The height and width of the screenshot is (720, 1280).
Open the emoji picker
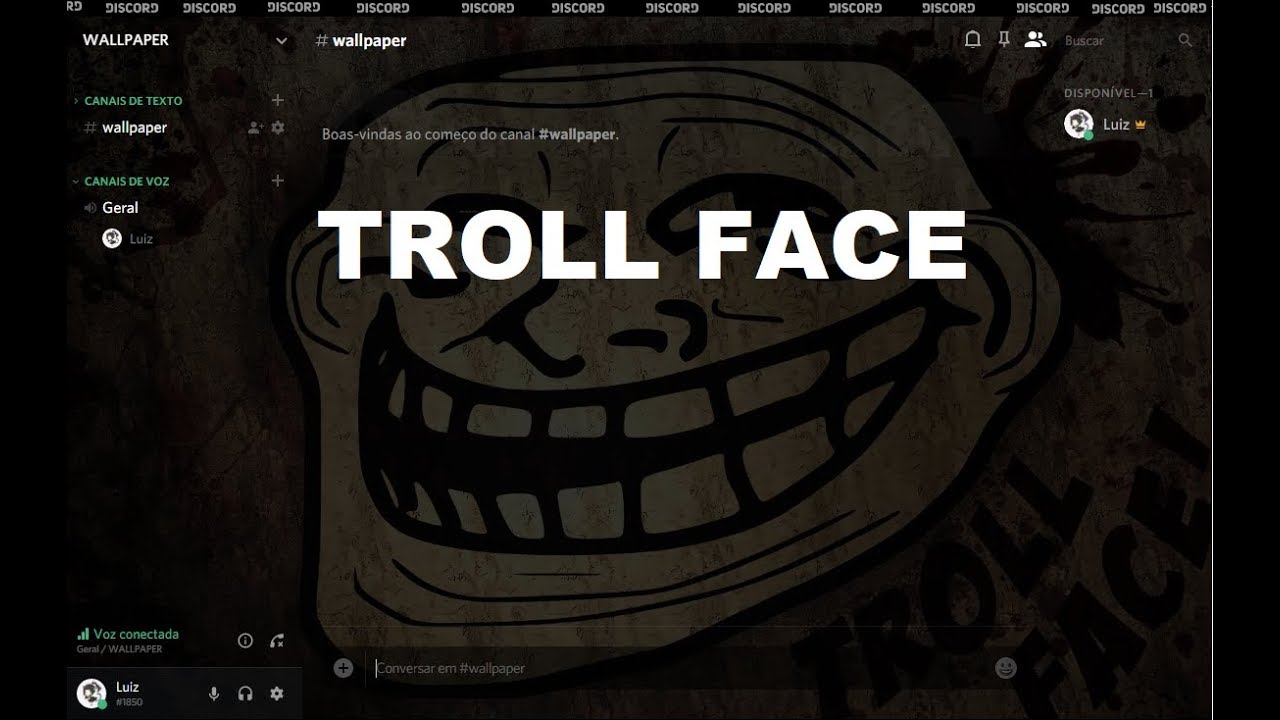point(1006,667)
